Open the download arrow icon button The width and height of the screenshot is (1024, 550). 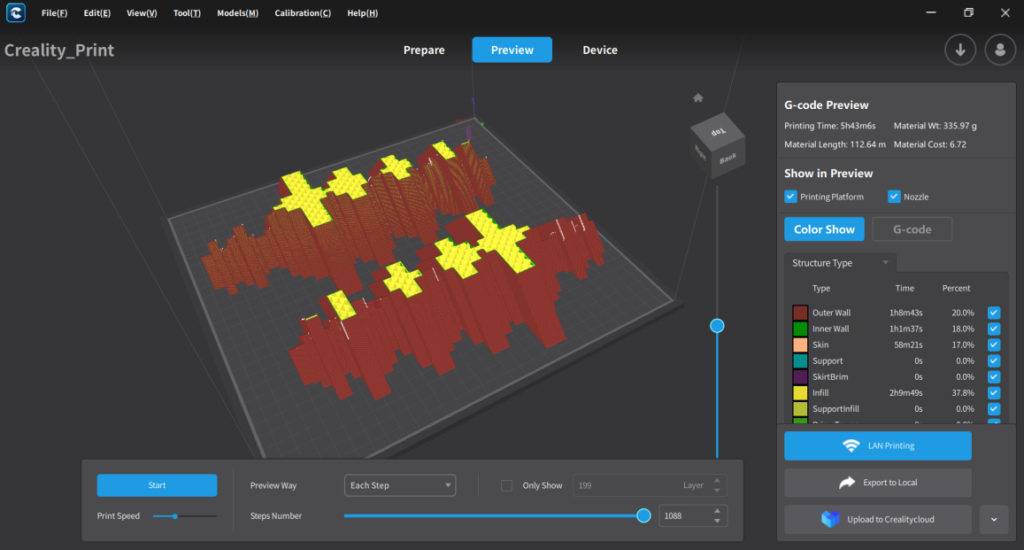click(x=960, y=50)
